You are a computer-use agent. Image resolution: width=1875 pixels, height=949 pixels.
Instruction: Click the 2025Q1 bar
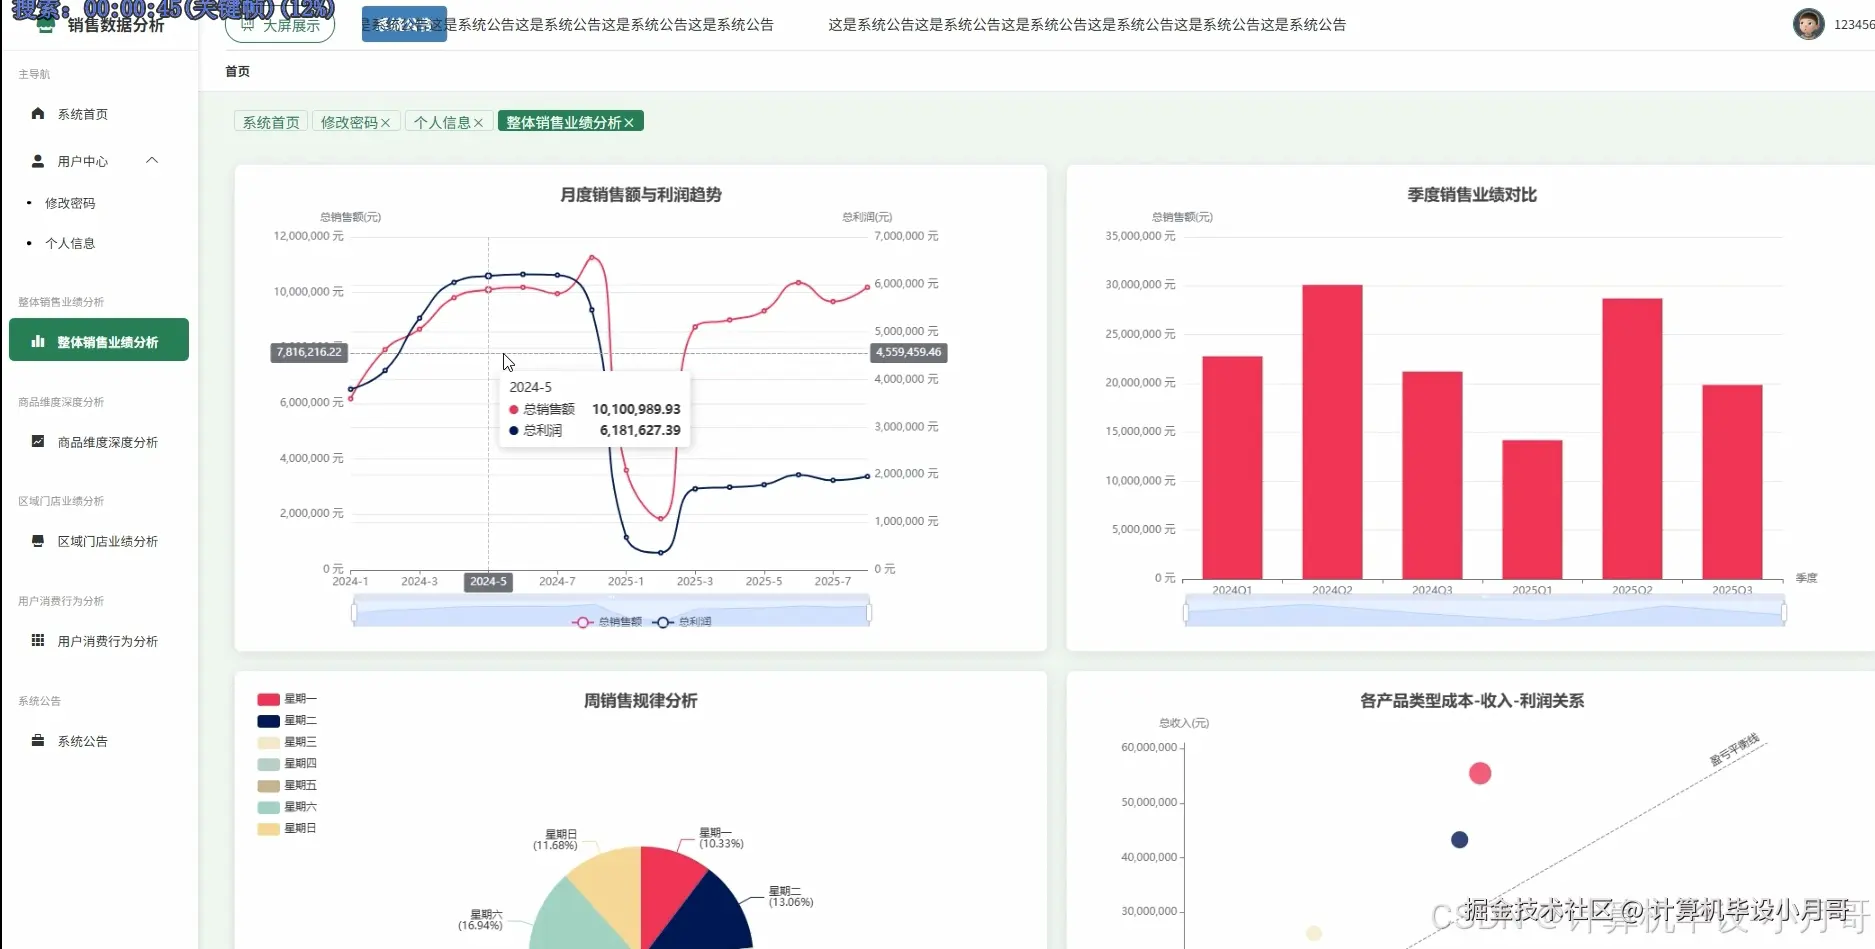tap(1532, 509)
